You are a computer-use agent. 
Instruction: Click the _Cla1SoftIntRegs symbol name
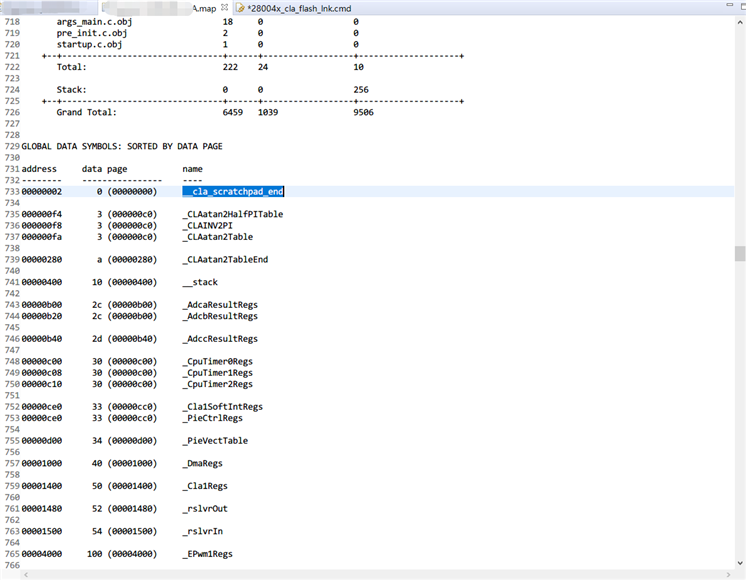(x=223, y=407)
